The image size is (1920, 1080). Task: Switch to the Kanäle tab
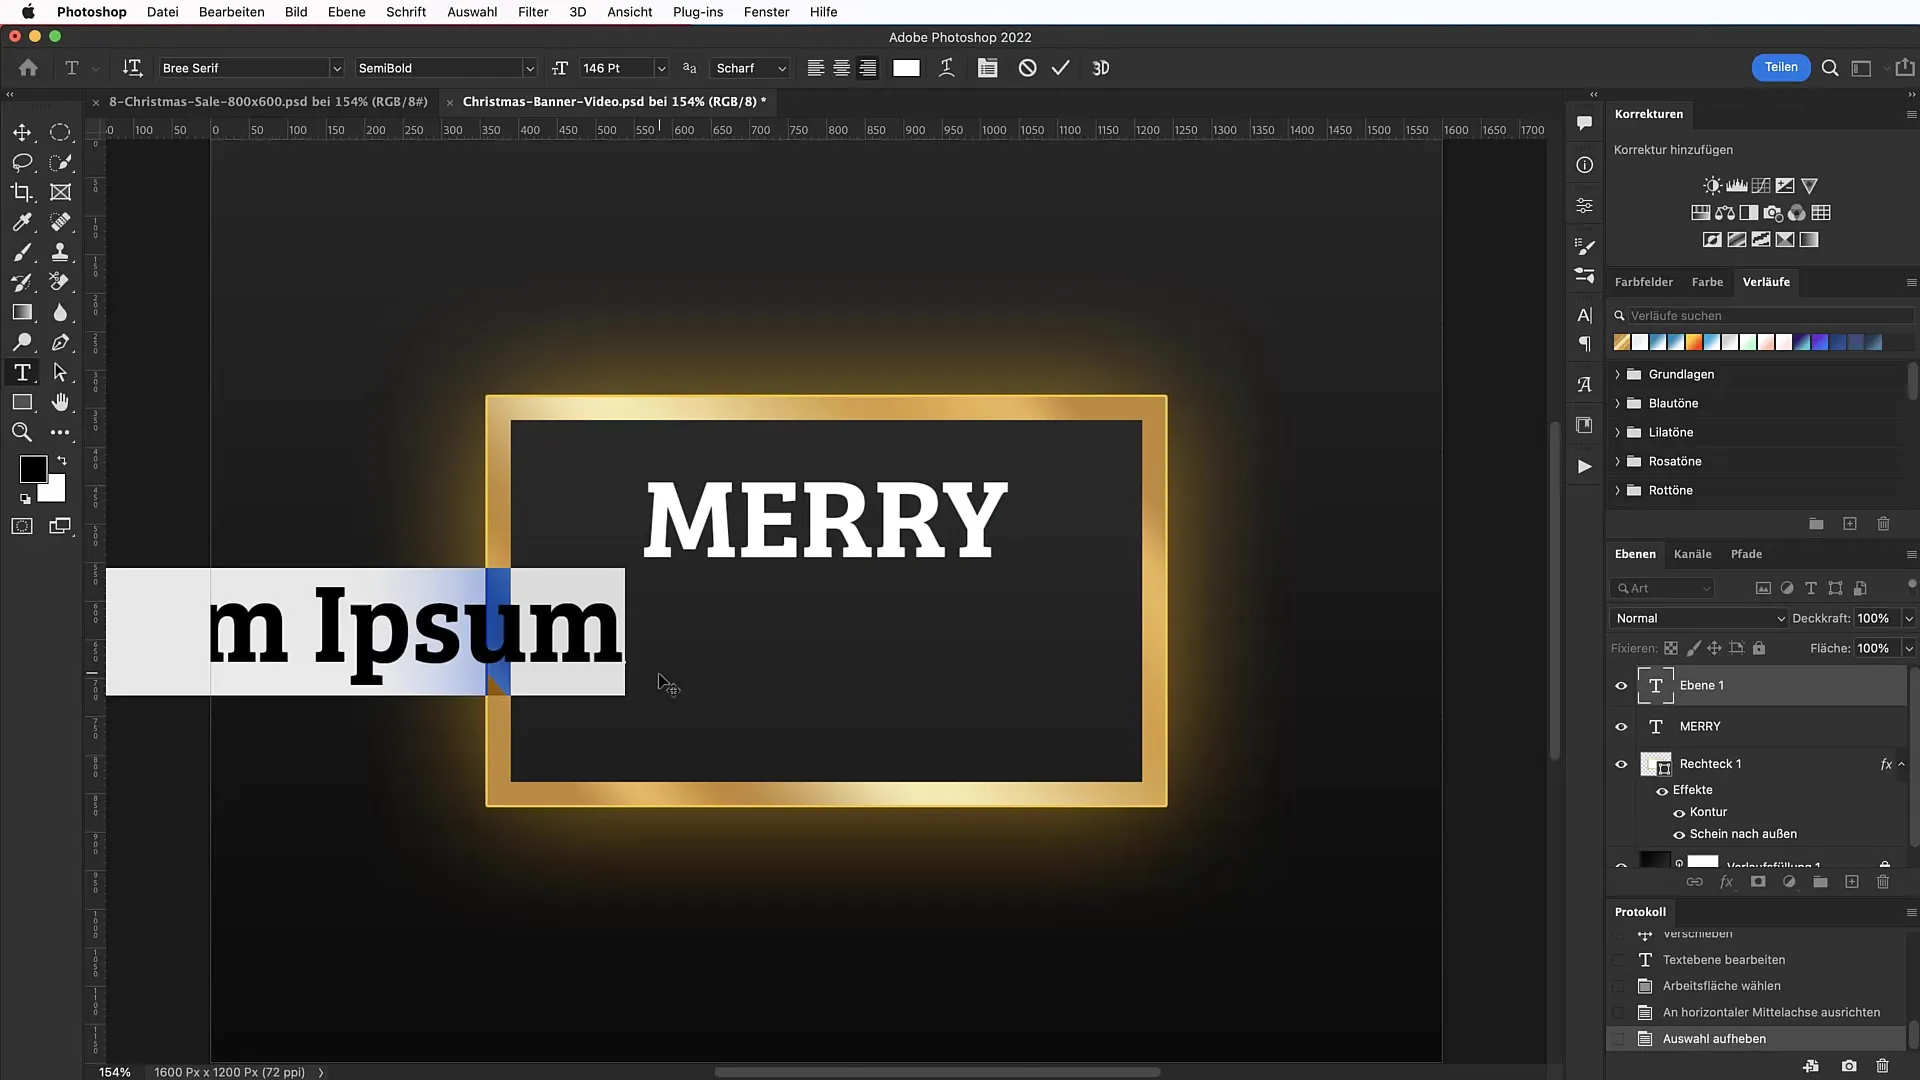click(x=1692, y=554)
